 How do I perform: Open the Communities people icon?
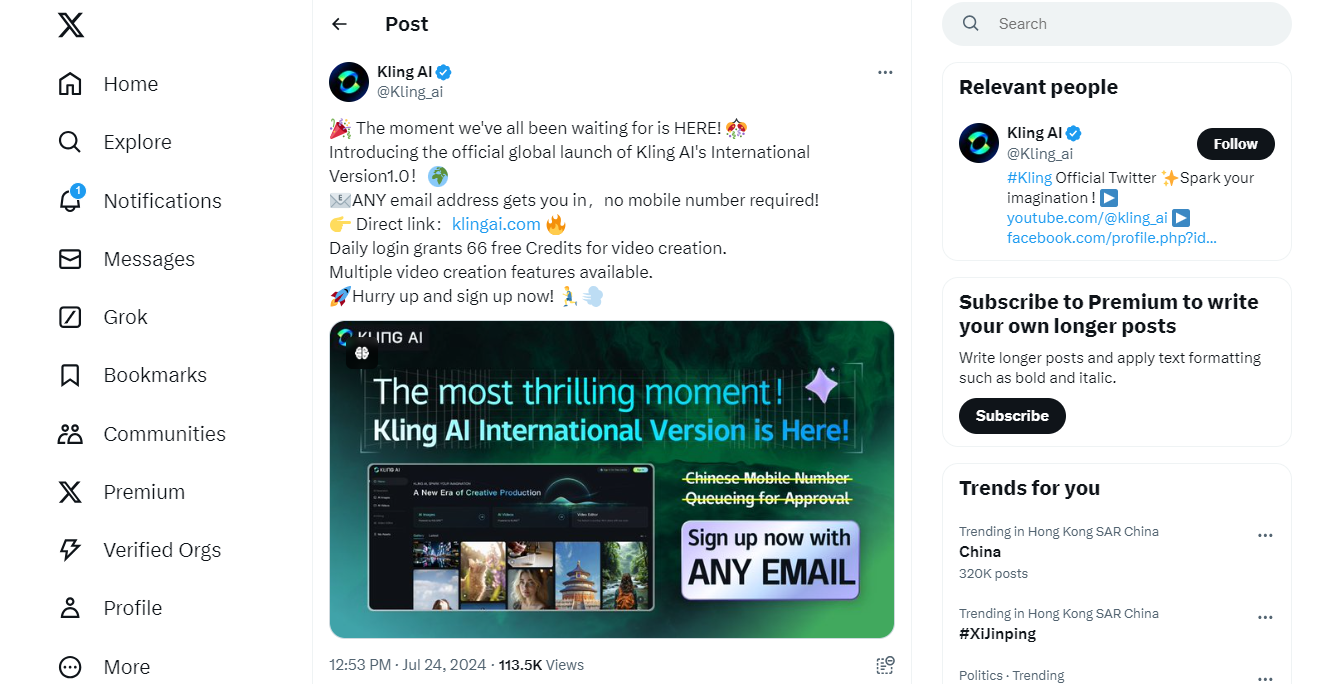point(70,434)
